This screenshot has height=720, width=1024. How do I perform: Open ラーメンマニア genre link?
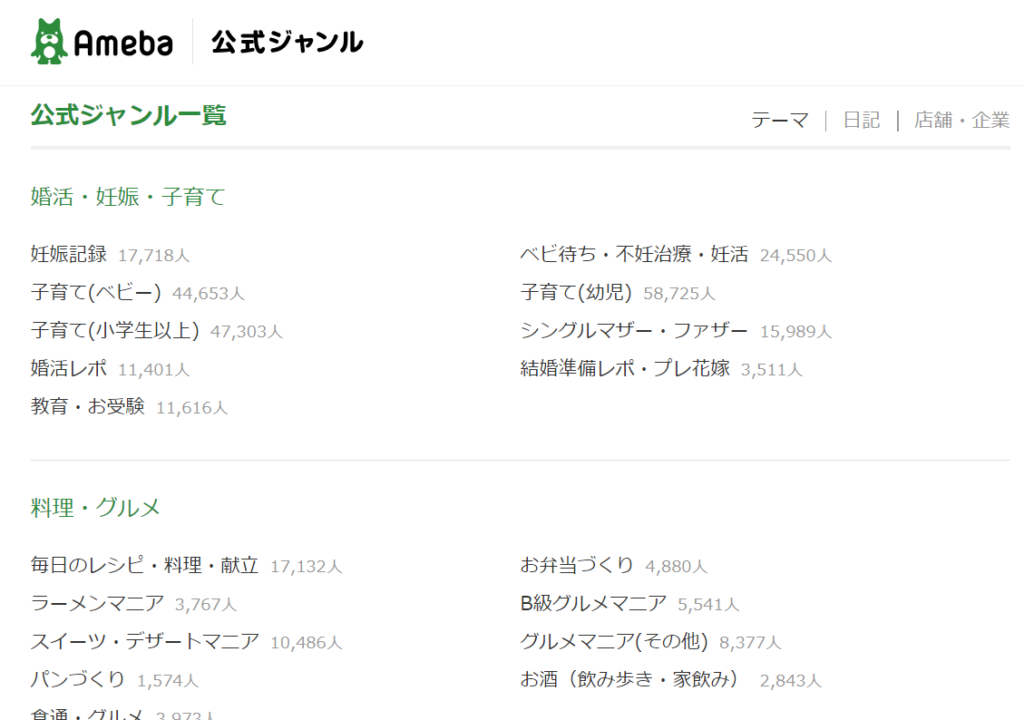(97, 603)
